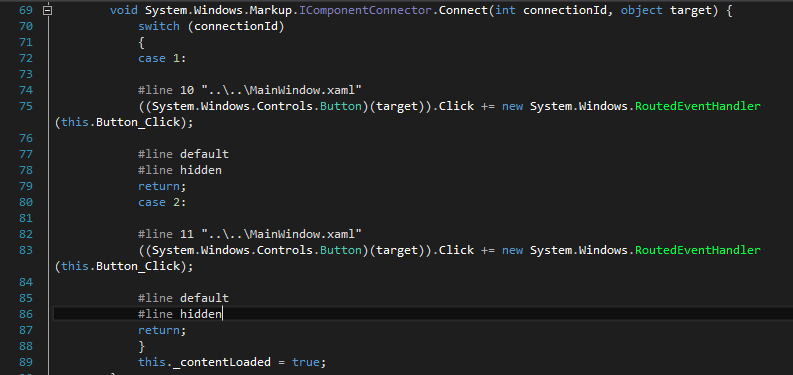Click #line hidden on line 78
Image resolution: width=793 pixels, height=375 pixels.
tap(180, 170)
